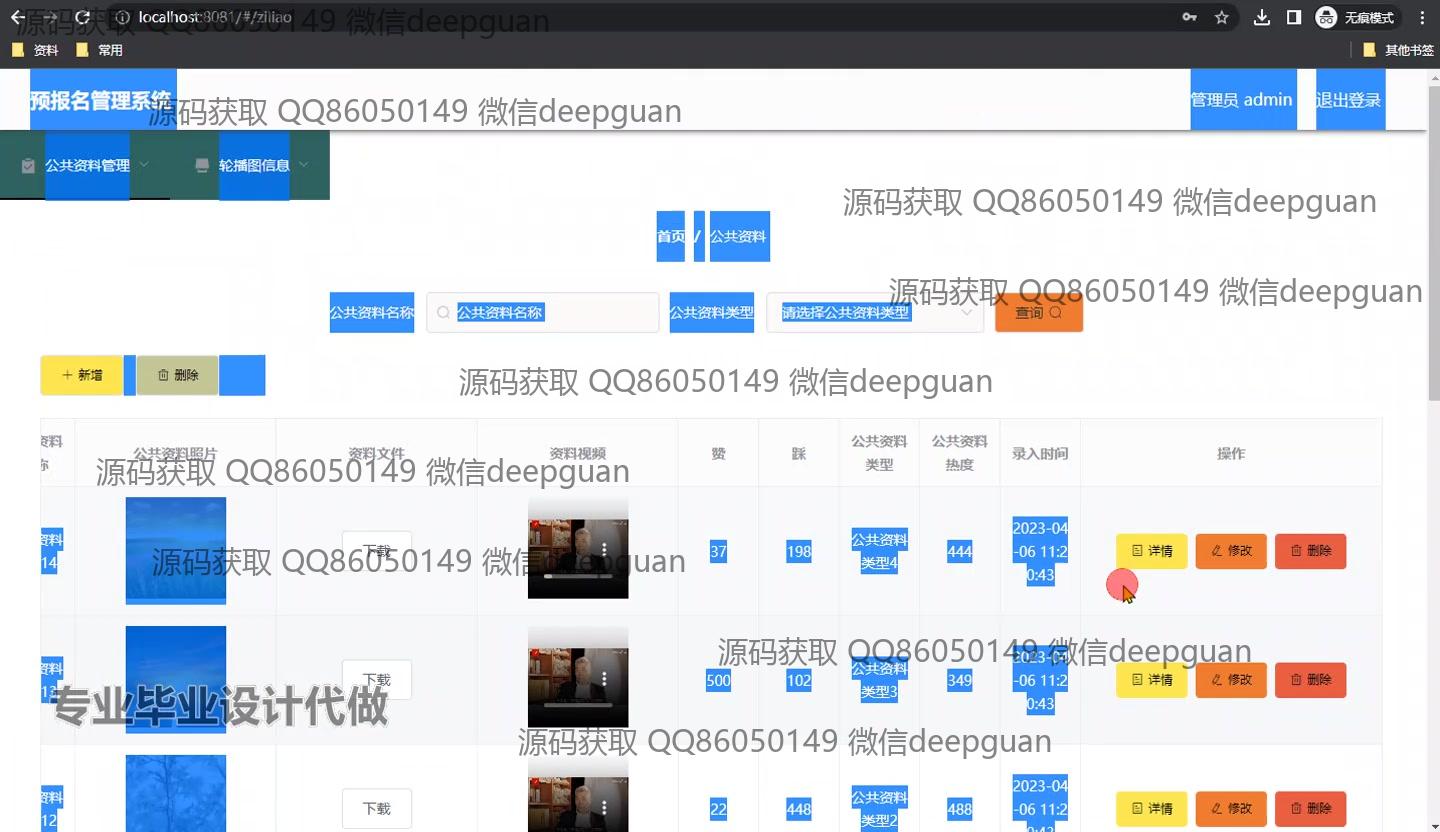
Task: Select the dislikes value 198 cell
Action: coord(799,551)
